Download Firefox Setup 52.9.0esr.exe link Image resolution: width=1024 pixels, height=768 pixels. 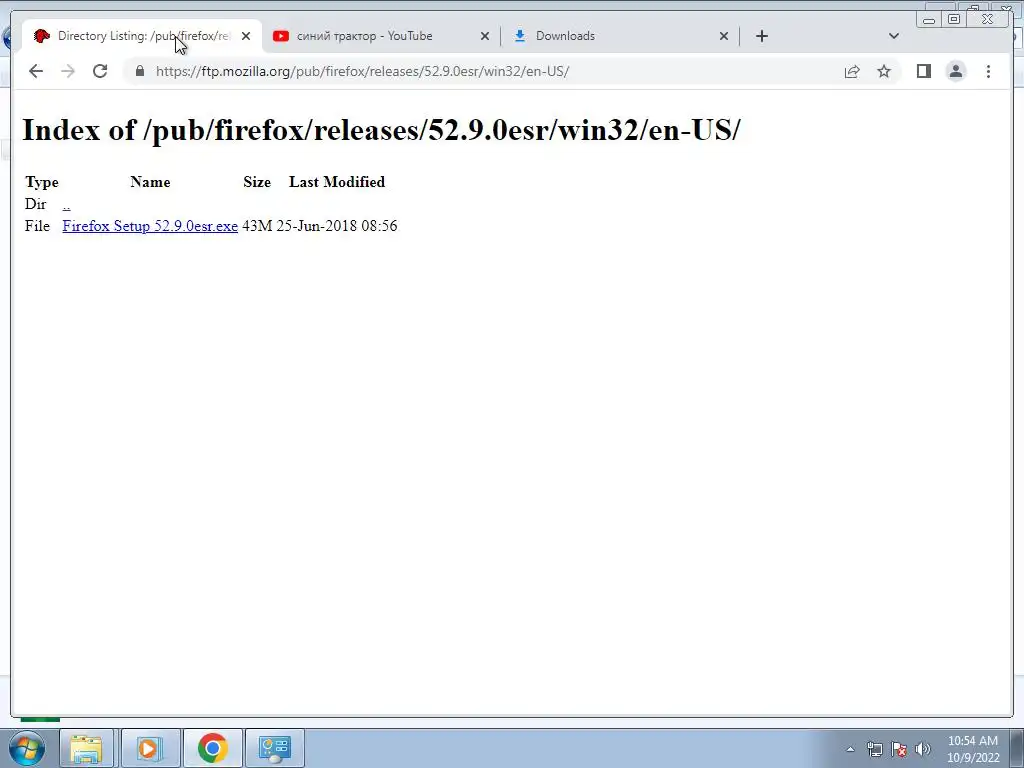(150, 226)
